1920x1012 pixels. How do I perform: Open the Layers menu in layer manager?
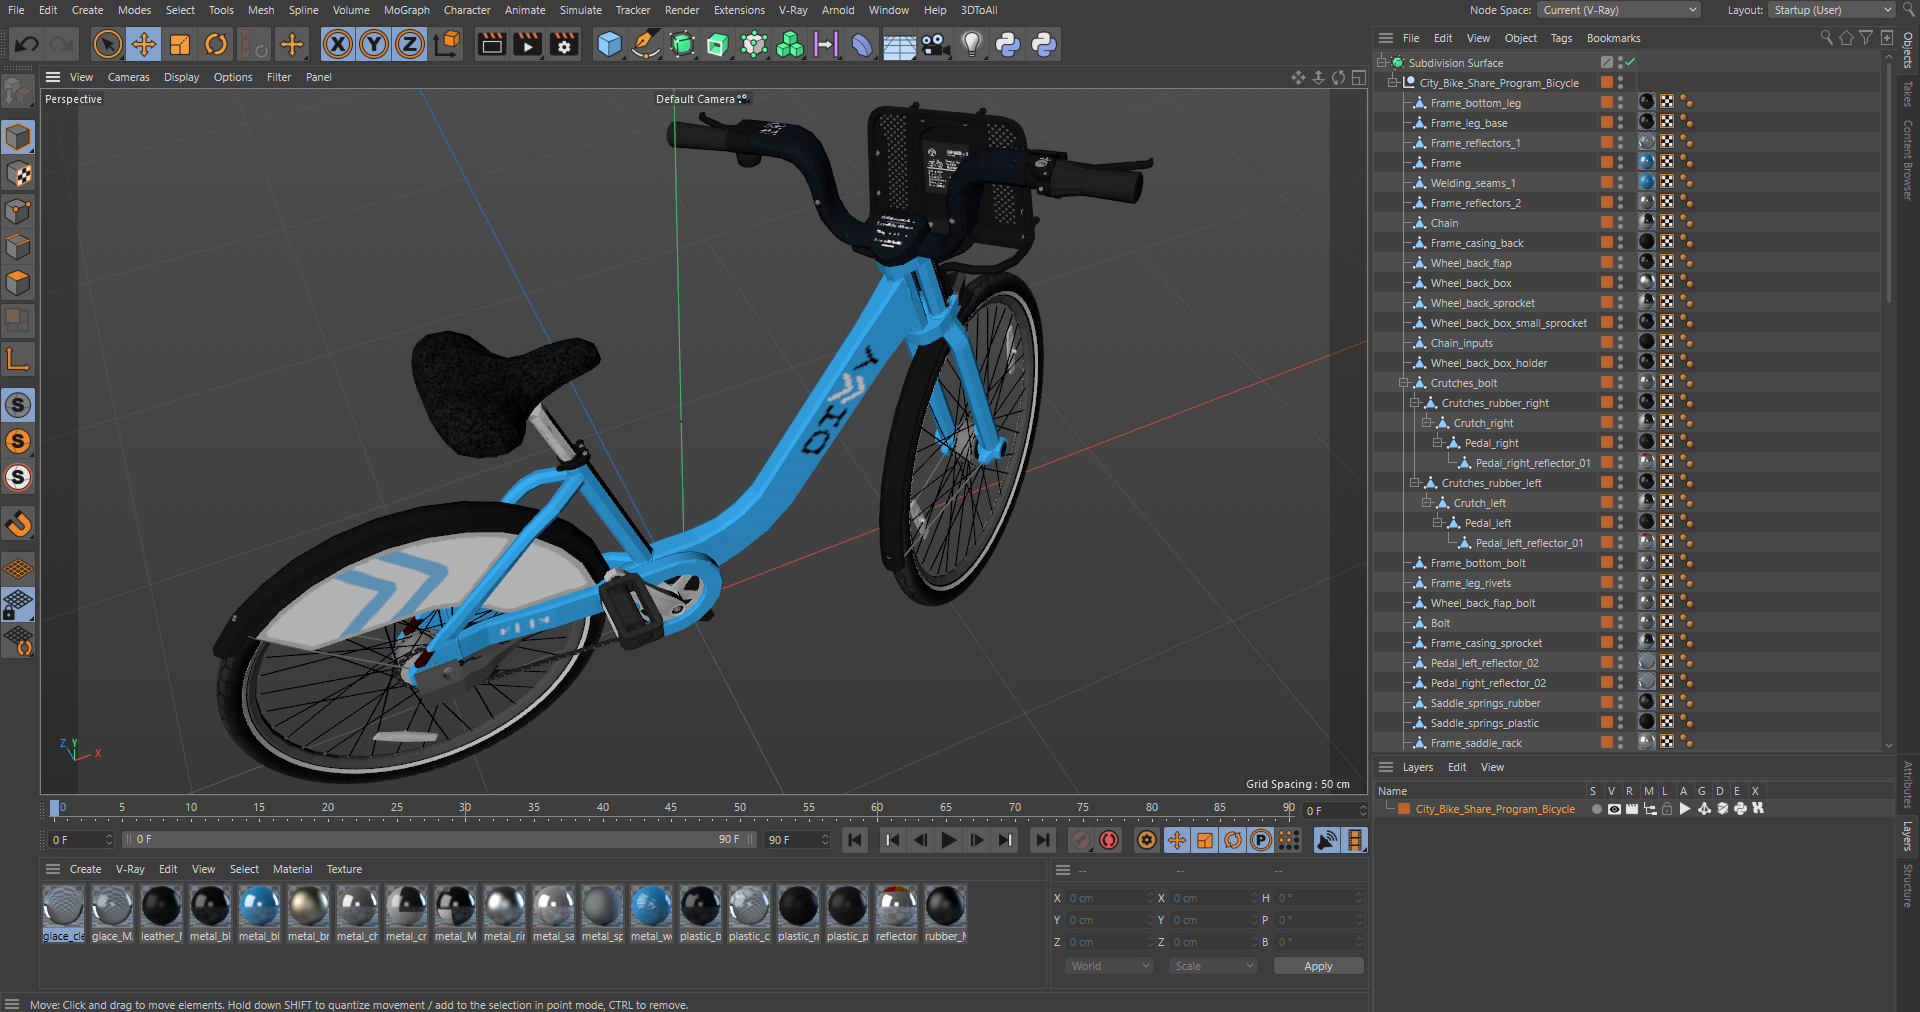[x=1417, y=767]
